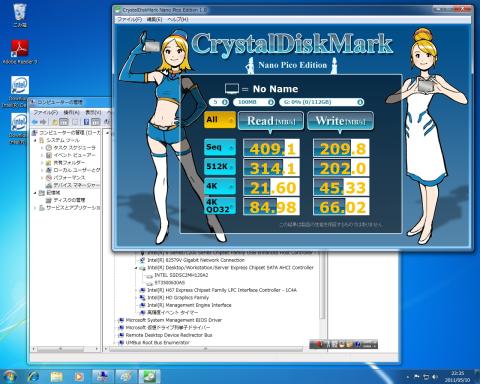
Task: Click Back arrow in Computer Management toolbar
Action: (x=35, y=122)
